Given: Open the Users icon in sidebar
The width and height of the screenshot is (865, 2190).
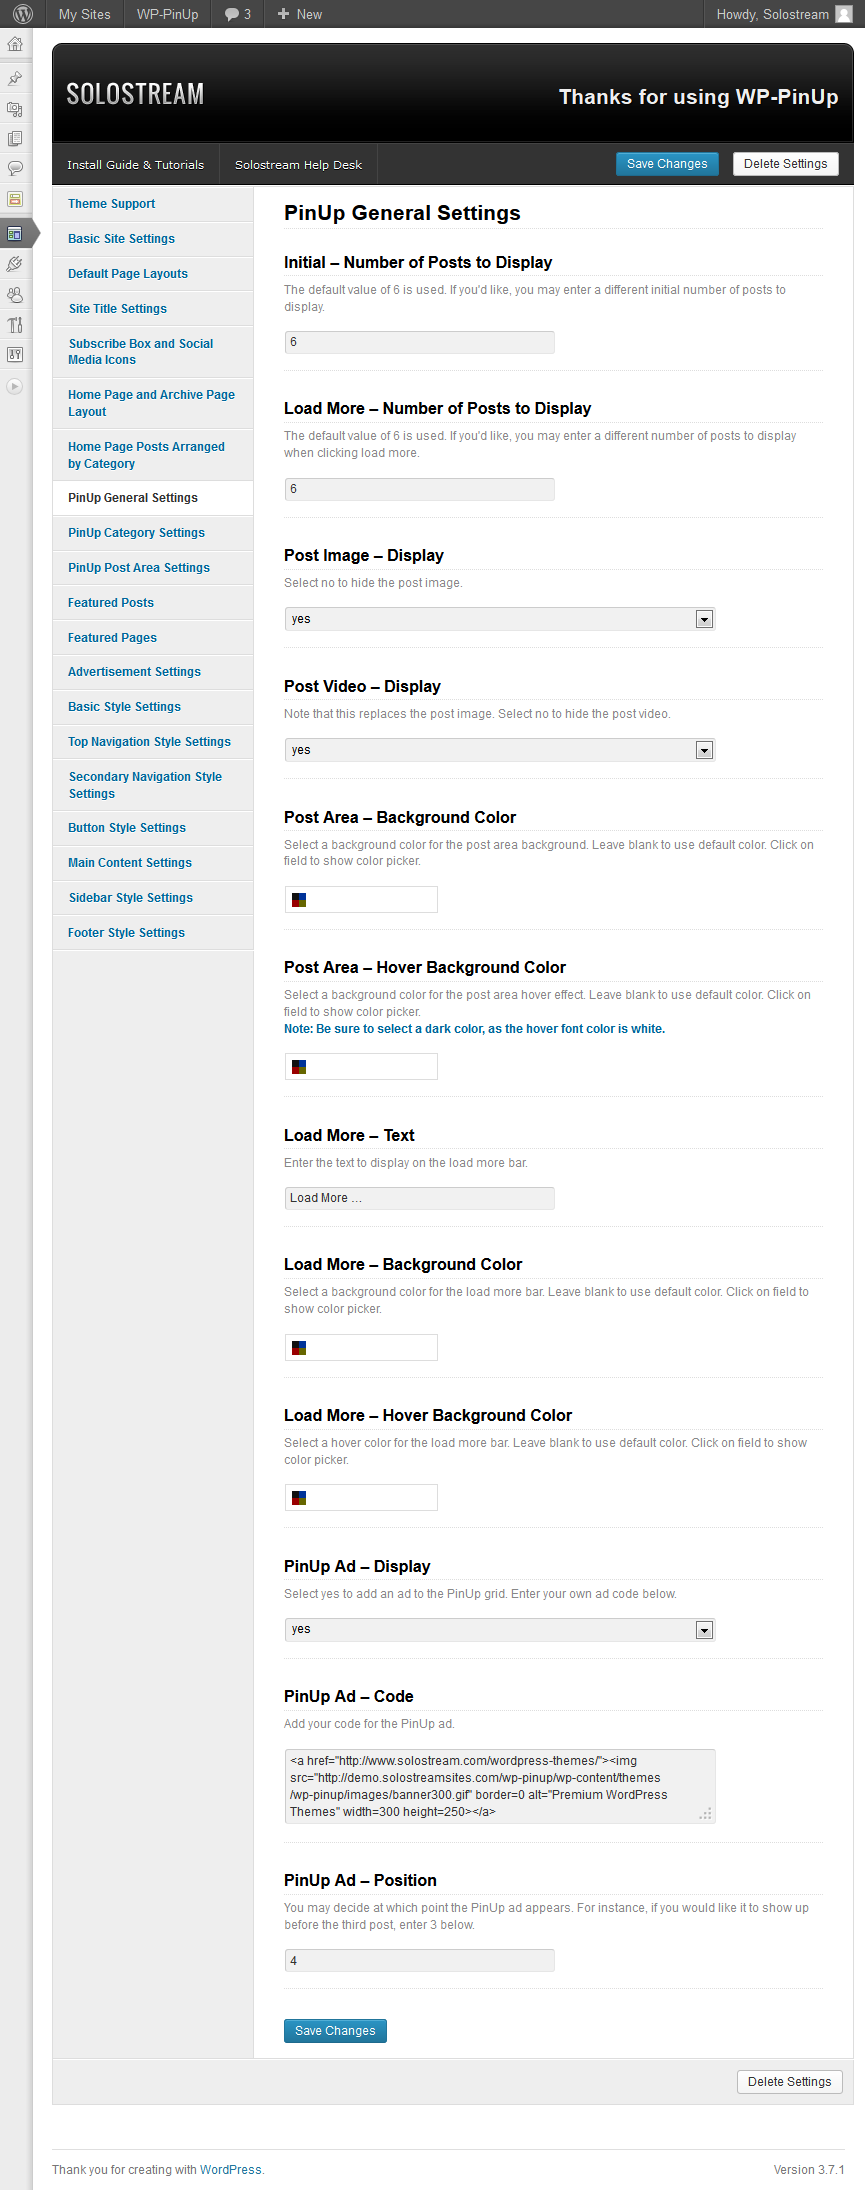Looking at the screenshot, I should coord(15,295).
